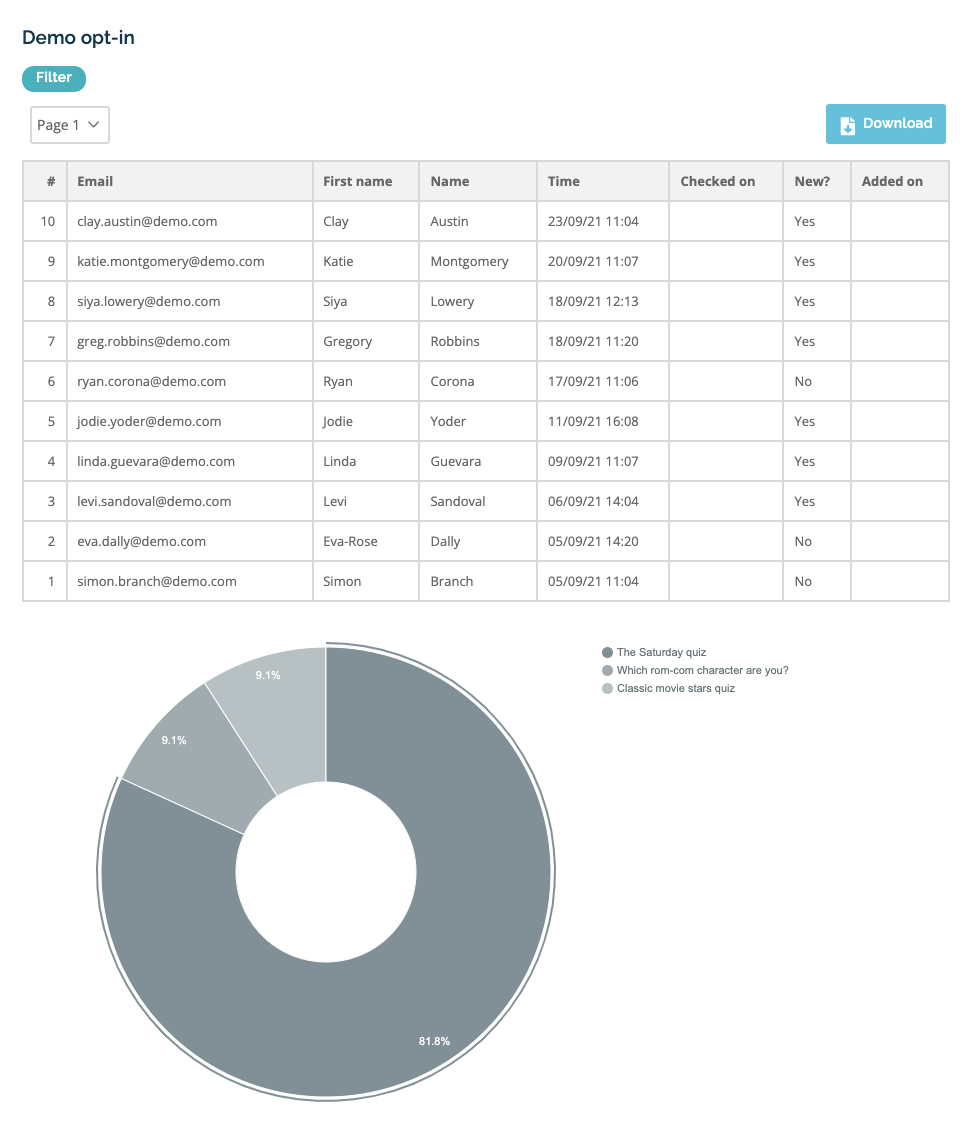
Task: Click the Filter button
Action: click(54, 78)
